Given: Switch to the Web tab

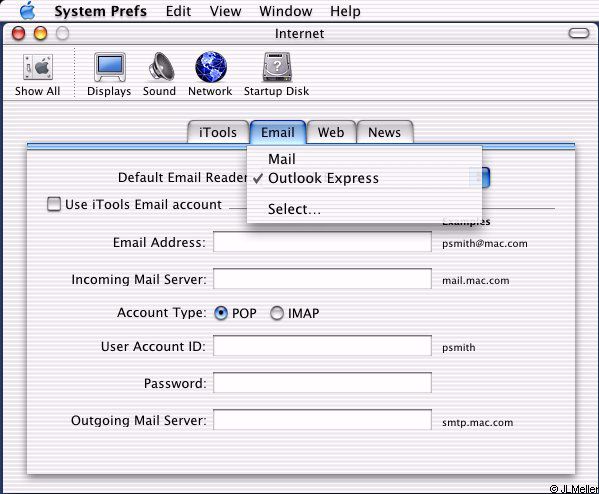Looking at the screenshot, I should [331, 132].
